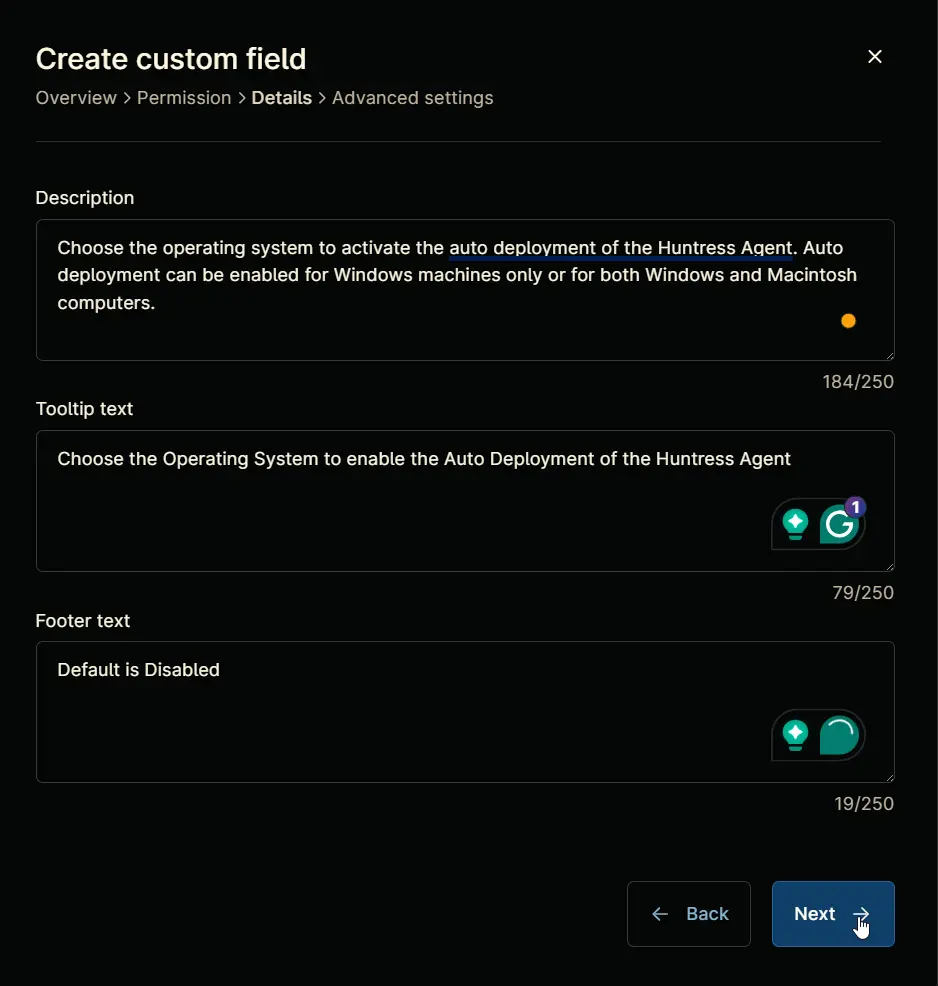Click the Next button label
938x986 pixels.
pos(815,914)
